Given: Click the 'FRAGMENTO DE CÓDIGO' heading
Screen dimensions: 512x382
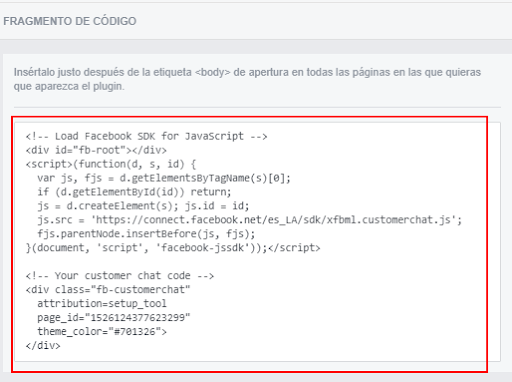Looking at the screenshot, I should [70, 21].
